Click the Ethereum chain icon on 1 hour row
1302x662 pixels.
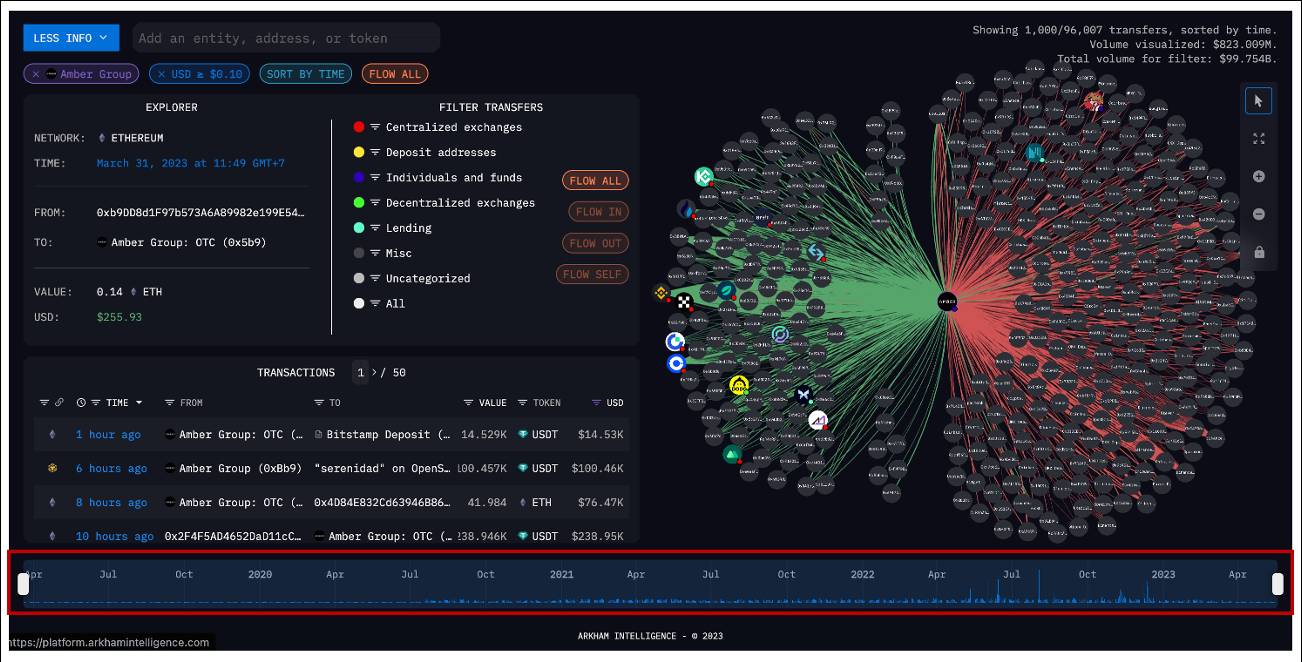52,434
